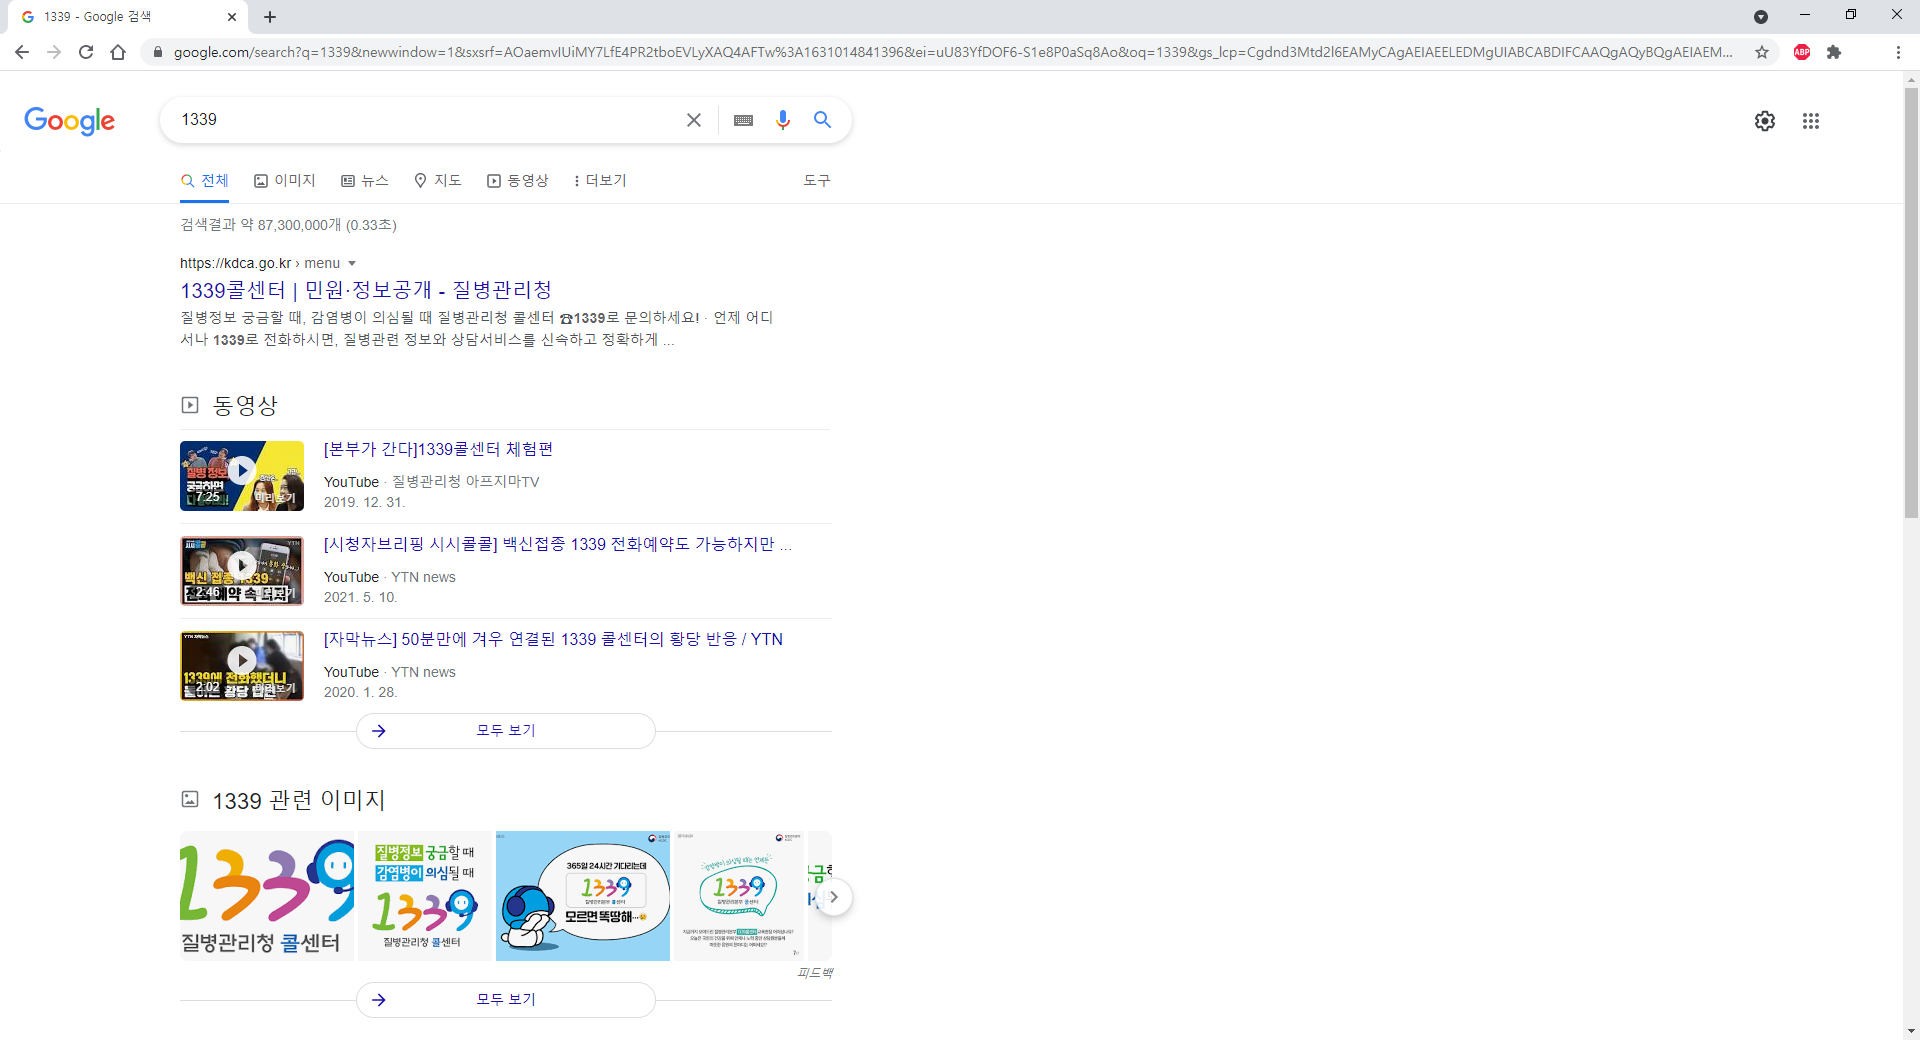Click the address bar URL
Screen dimensions: 1920x1040
(x=953, y=52)
